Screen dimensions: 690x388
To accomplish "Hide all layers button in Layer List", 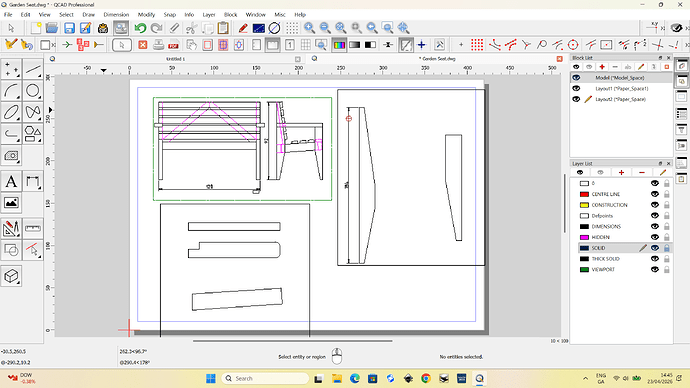I will click(x=600, y=172).
